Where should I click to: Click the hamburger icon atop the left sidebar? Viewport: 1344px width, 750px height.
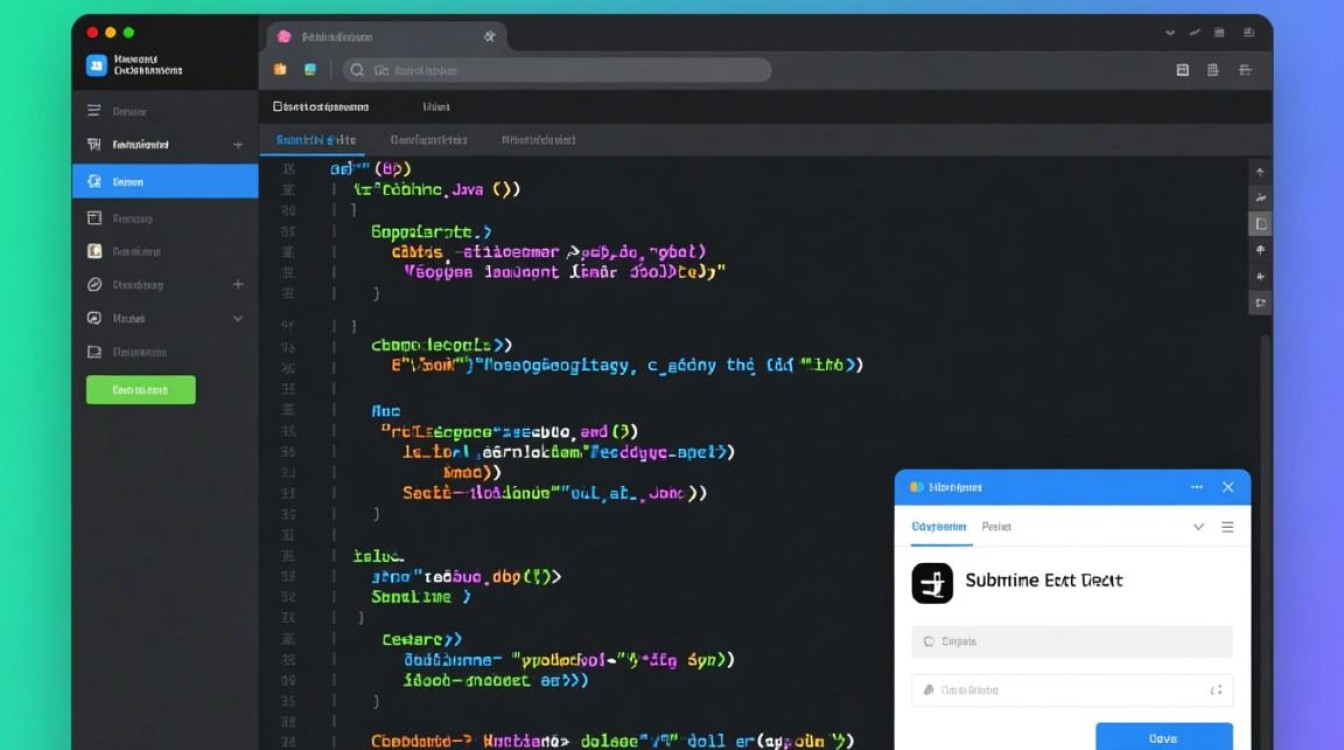point(94,111)
